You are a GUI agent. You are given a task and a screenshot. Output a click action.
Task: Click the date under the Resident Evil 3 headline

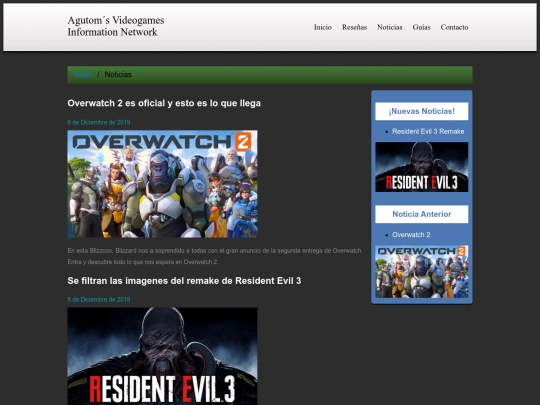tap(99, 300)
